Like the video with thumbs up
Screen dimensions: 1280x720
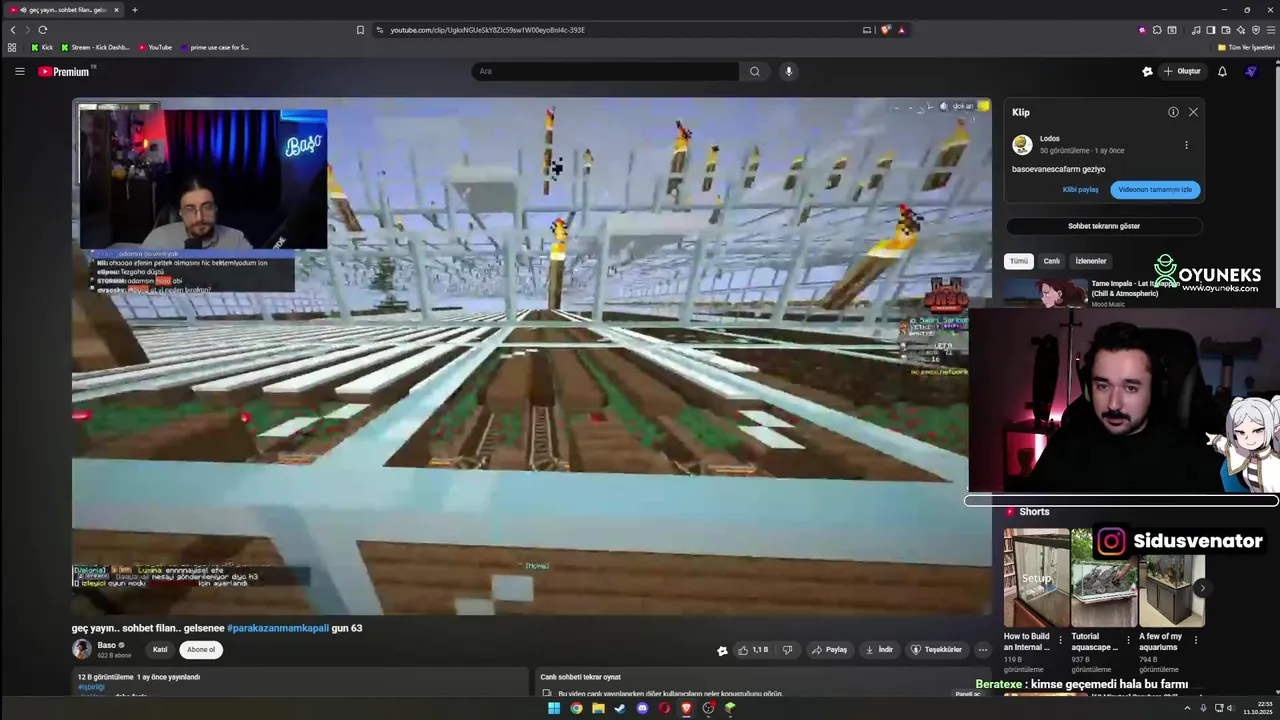coord(752,649)
